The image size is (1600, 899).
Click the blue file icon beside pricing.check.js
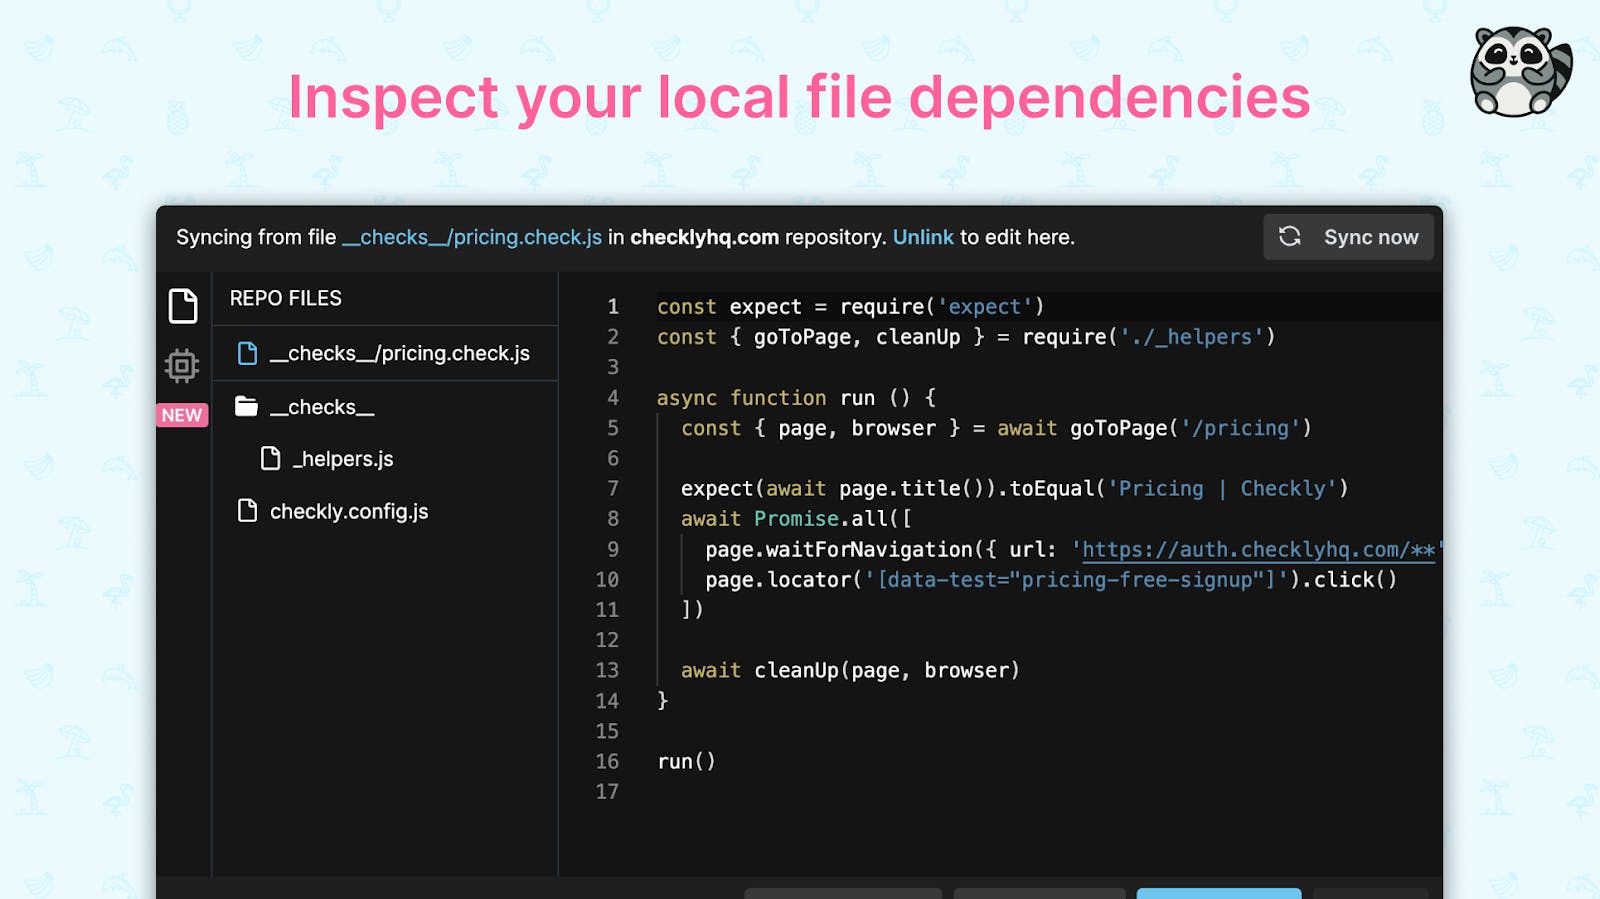(x=247, y=353)
